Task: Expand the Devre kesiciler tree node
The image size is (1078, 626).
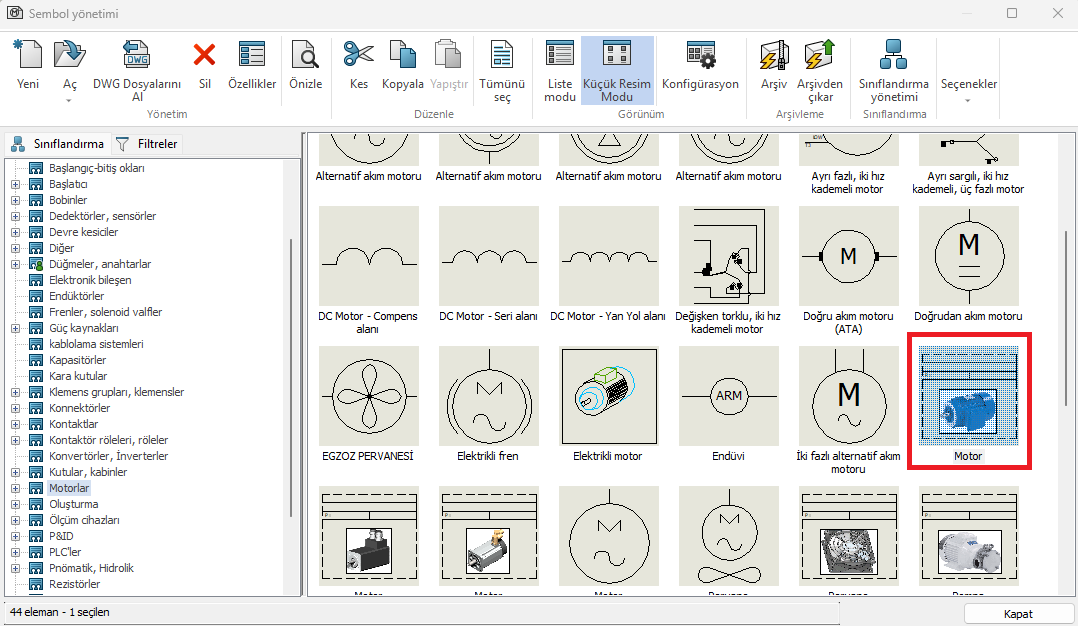Action: coord(15,232)
